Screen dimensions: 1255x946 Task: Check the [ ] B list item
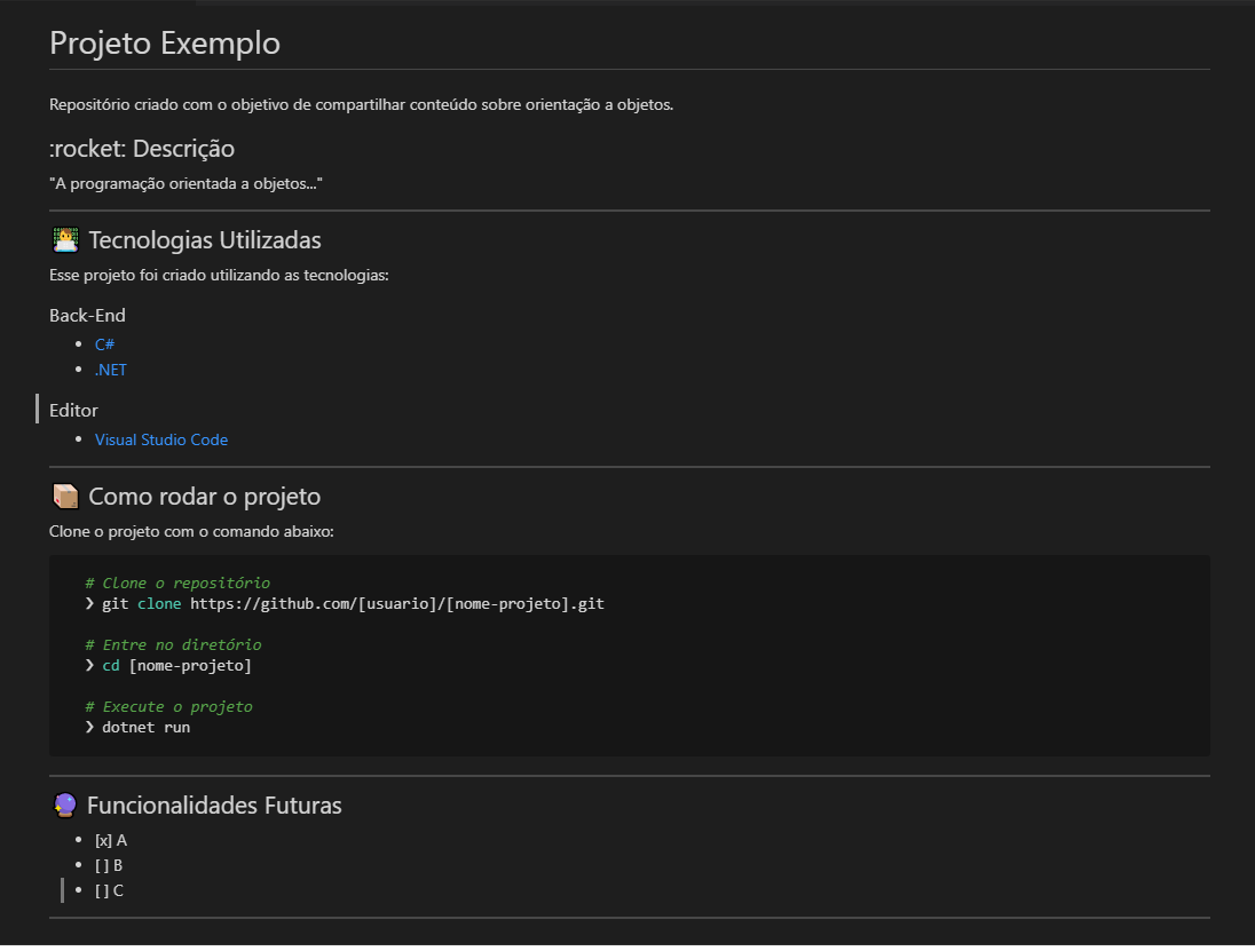[108, 865]
